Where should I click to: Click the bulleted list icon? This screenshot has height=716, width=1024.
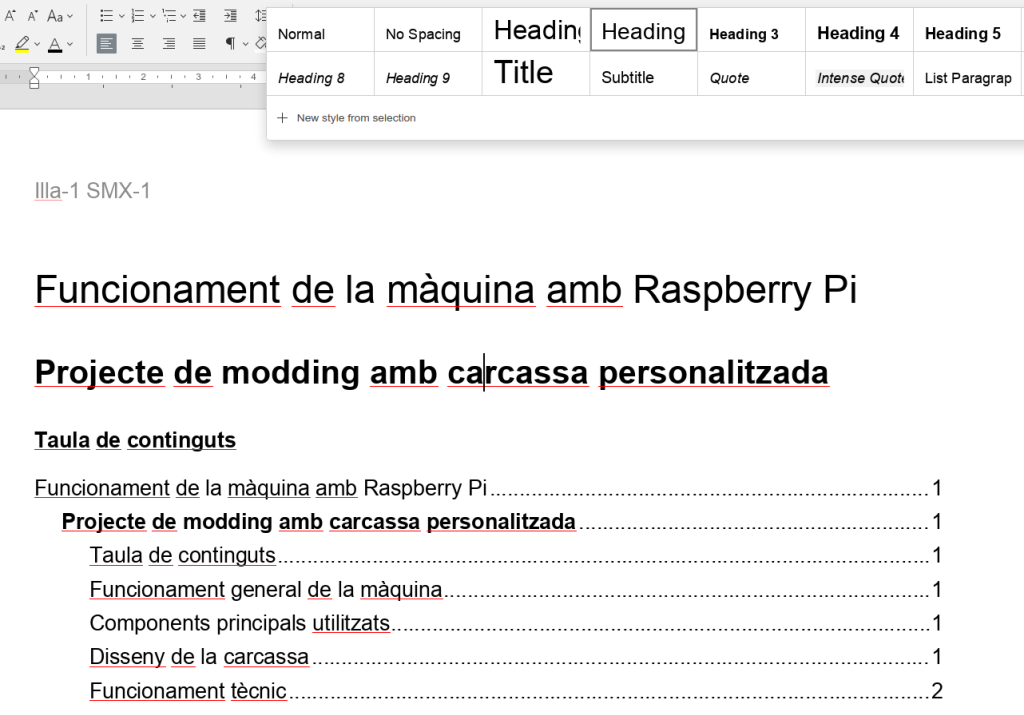pyautogui.click(x=106, y=16)
